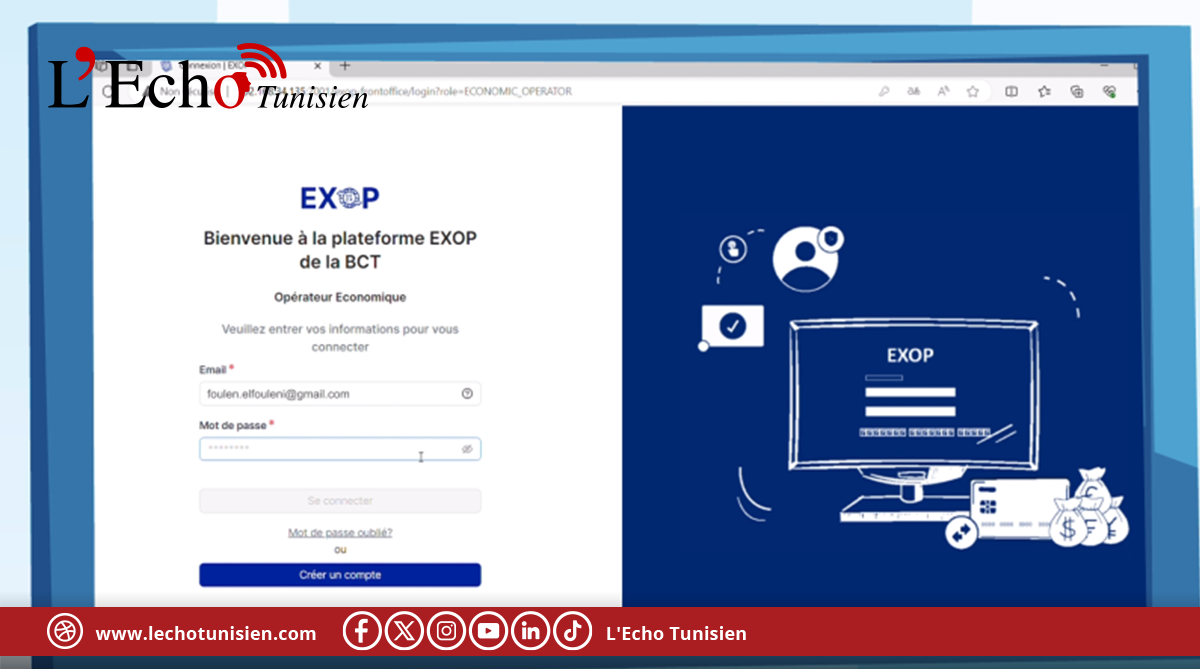The image size is (1200, 669).
Task: Click the LinkedIn icon in the banner
Action: tap(531, 632)
